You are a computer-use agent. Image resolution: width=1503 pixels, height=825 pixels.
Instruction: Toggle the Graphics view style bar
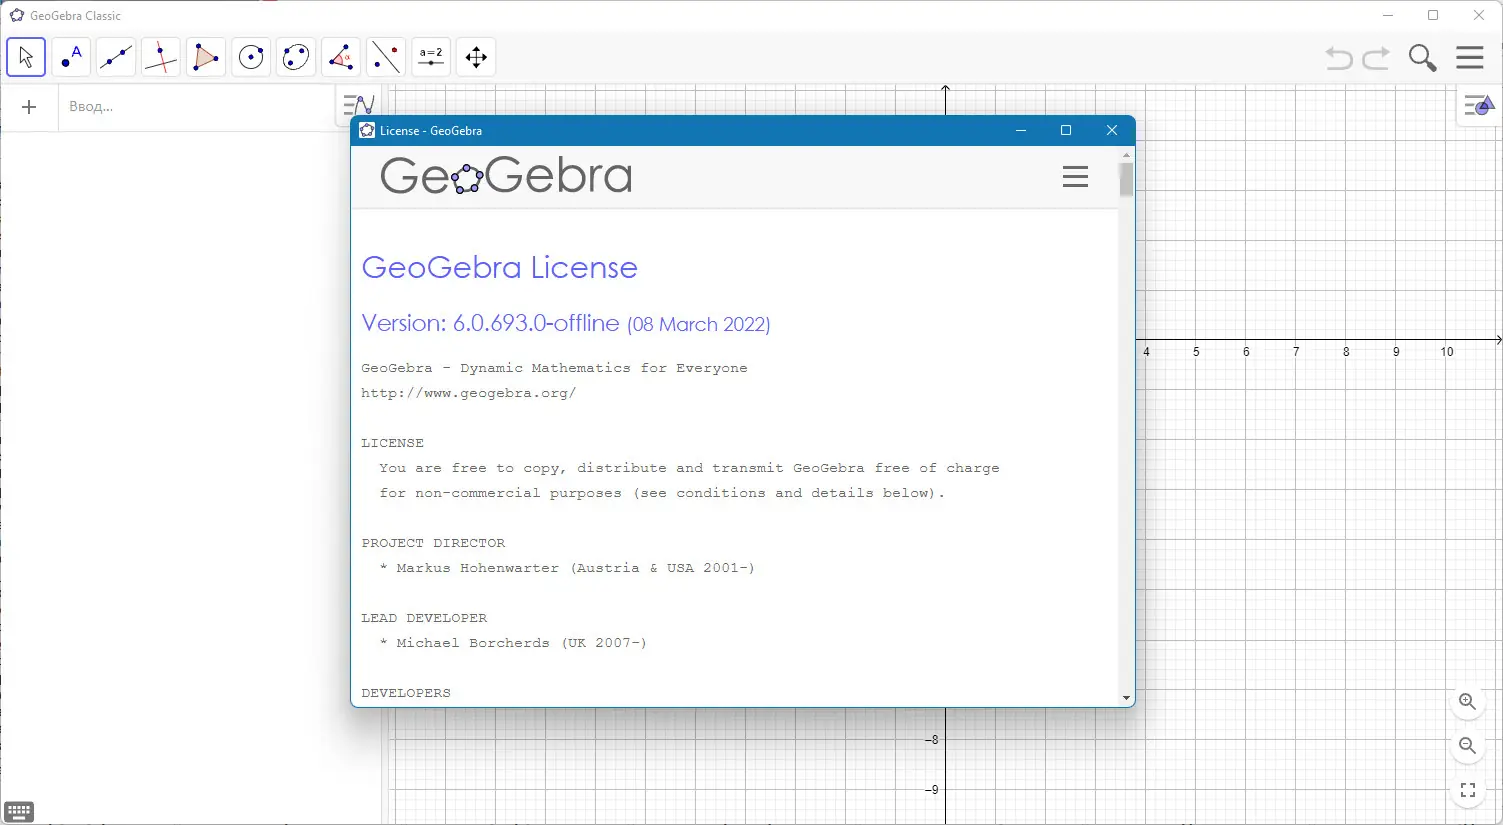tap(1478, 106)
